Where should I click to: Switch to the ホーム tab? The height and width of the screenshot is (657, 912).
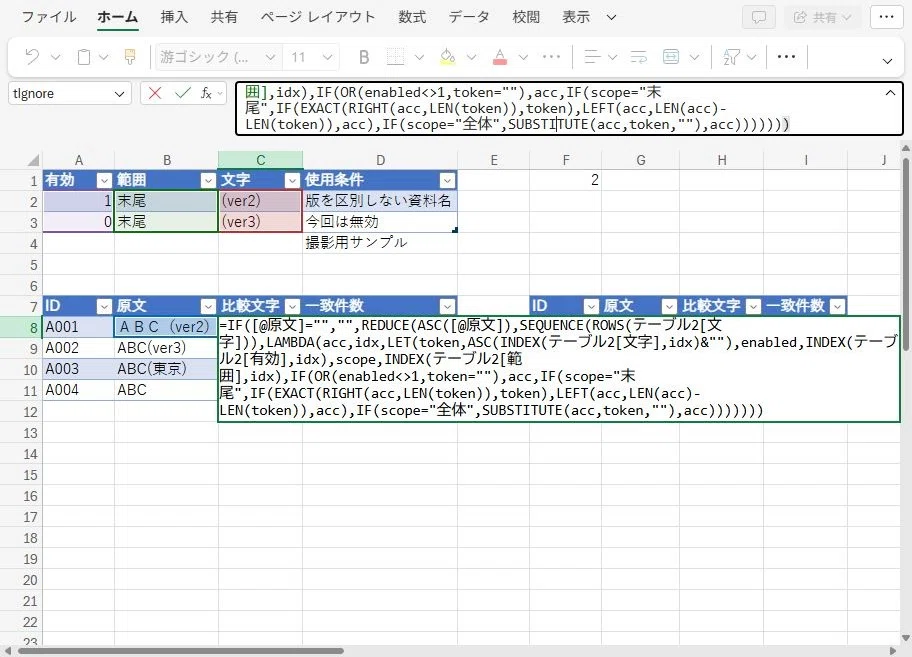(117, 17)
